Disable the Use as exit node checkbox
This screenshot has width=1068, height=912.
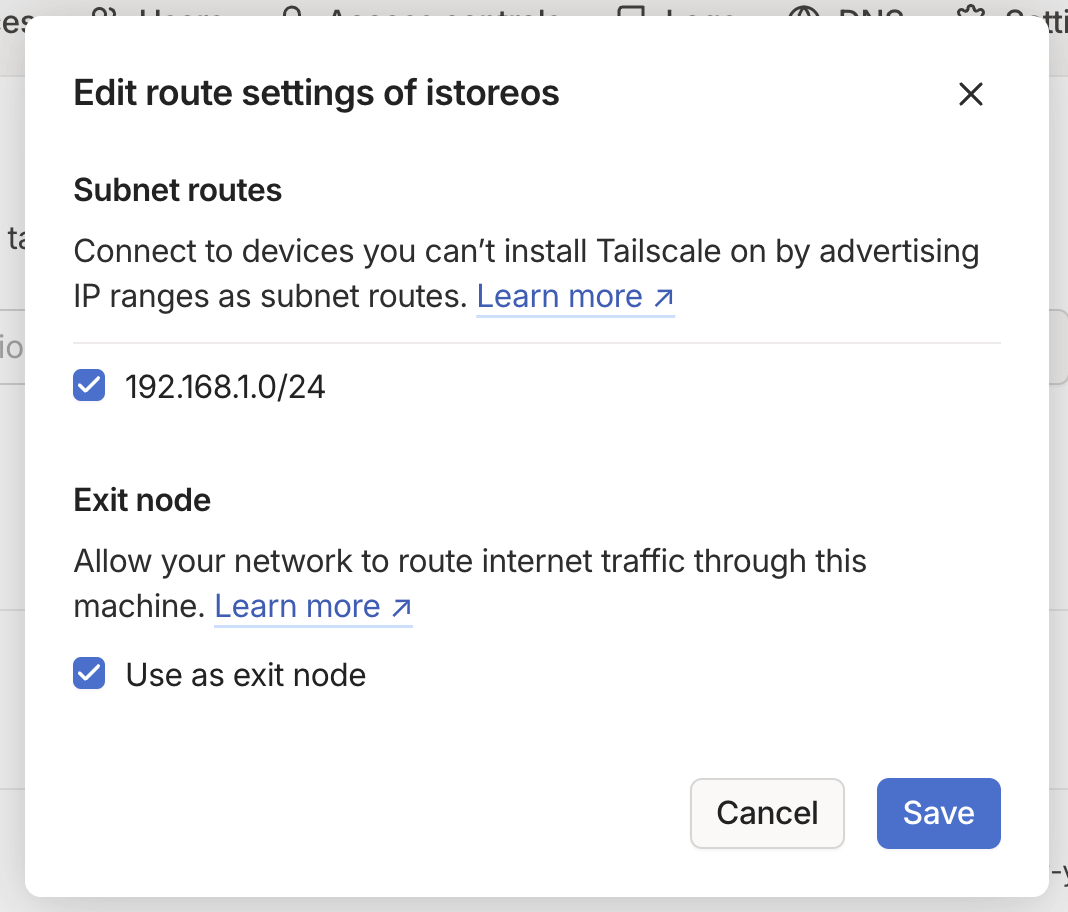pyautogui.click(x=89, y=674)
